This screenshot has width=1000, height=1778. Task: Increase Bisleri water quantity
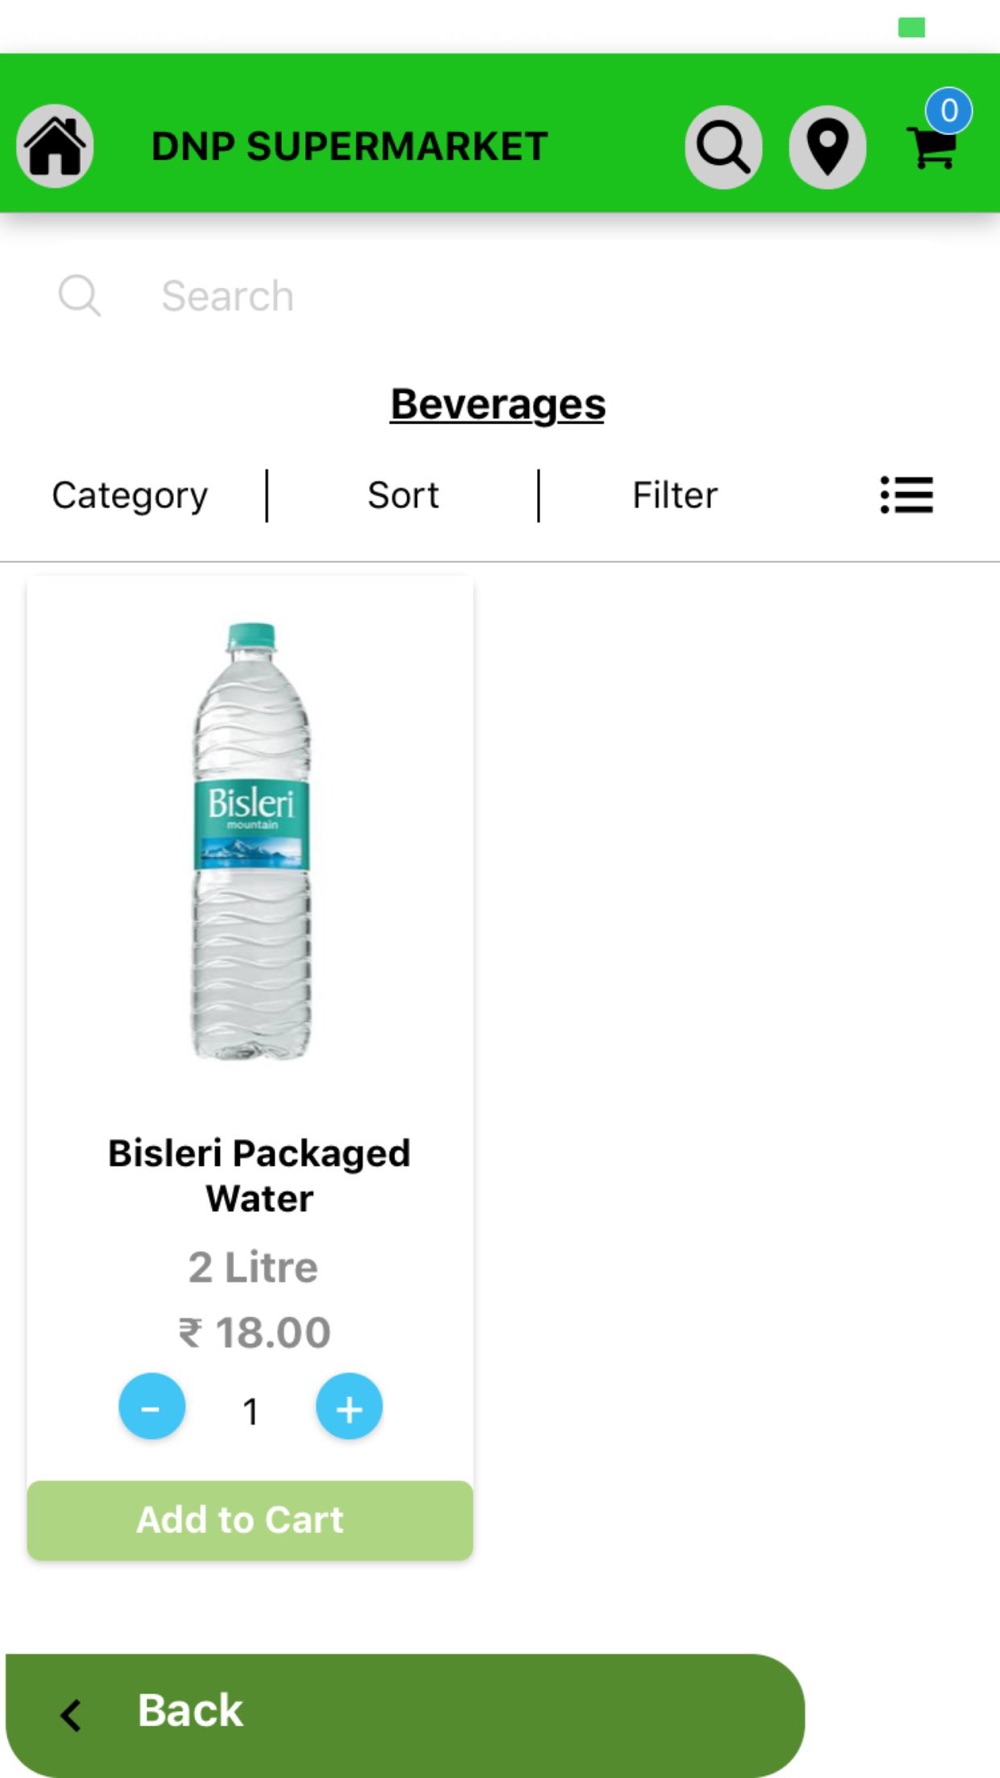pos(349,1406)
